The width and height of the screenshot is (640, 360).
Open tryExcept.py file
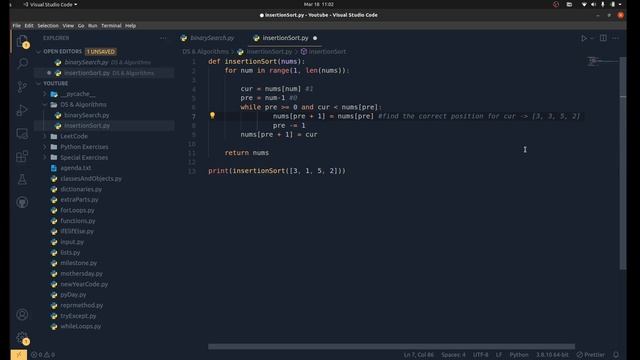[x=104, y=316]
